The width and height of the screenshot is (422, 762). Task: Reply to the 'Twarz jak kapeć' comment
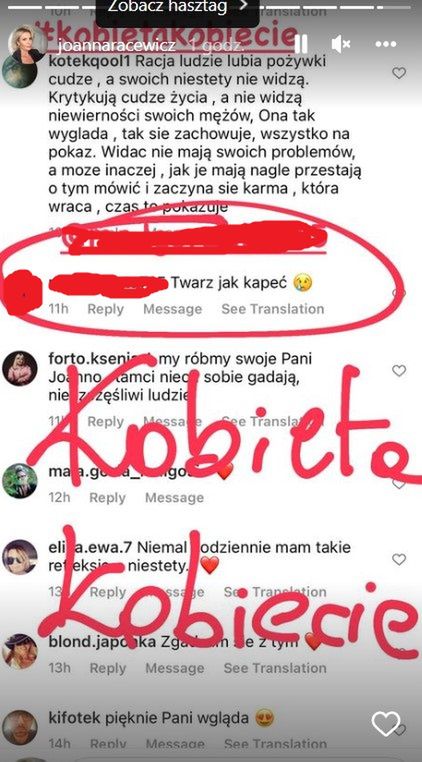click(106, 309)
